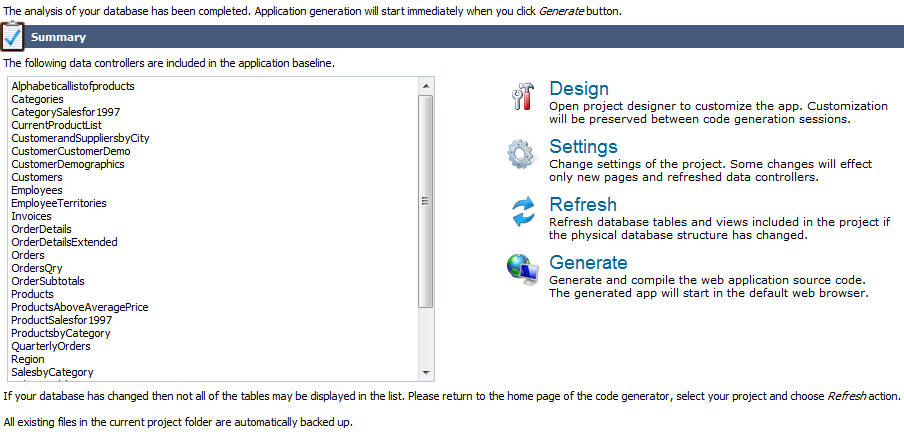Select SalesbyCategory in the list
Screen dimensions: 904x435
tap(52, 373)
